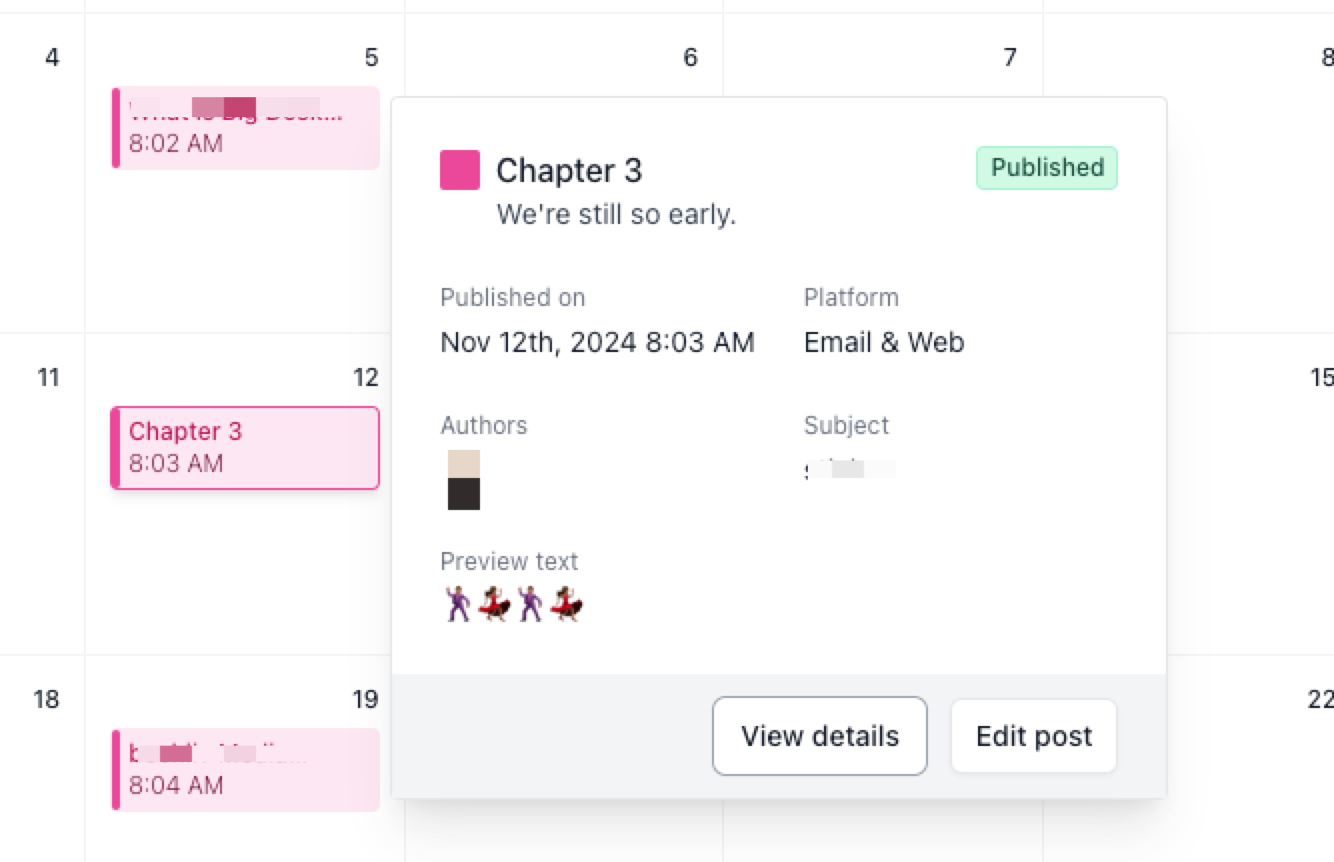Select the Chapter 3 event on the 12th

click(x=245, y=447)
